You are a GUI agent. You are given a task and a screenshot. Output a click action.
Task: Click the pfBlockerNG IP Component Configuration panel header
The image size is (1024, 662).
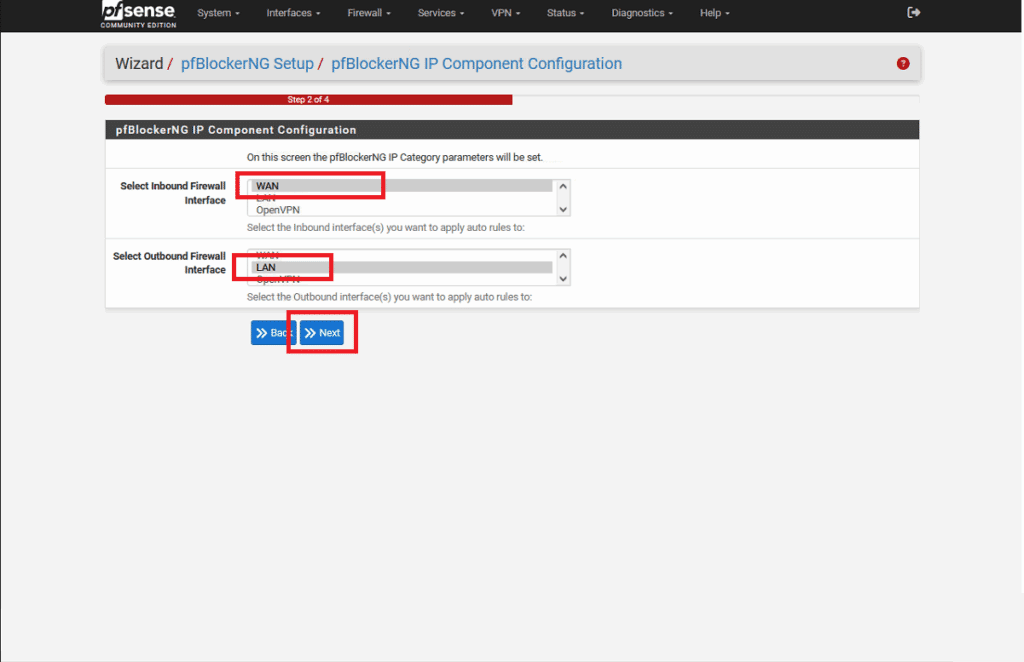512,129
